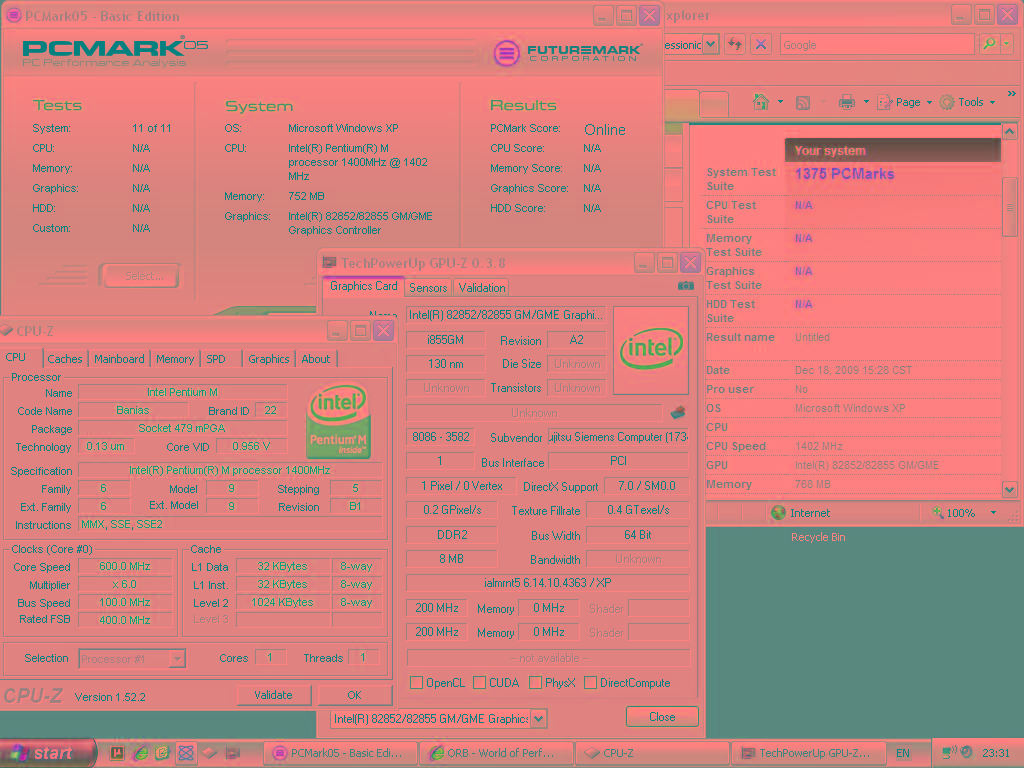This screenshot has height=768, width=1024.
Task: Open the Validation tab in GPU-Z
Action: click(481, 287)
